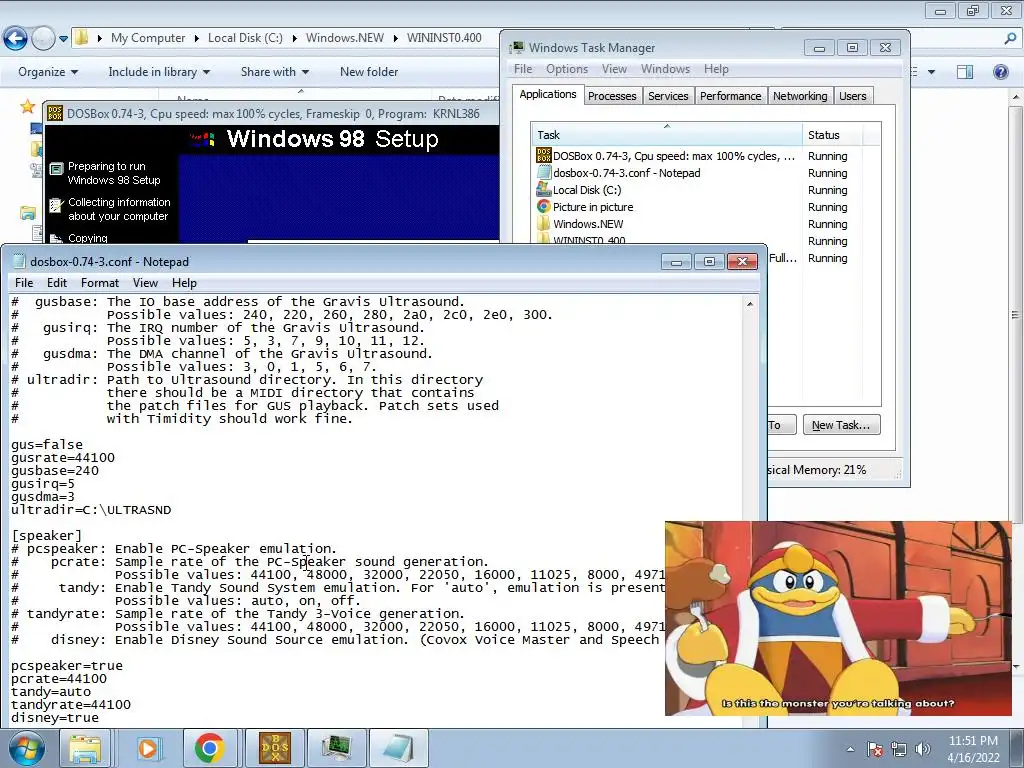Switch to the Users tab
Screen dimensions: 1024x768
point(852,96)
